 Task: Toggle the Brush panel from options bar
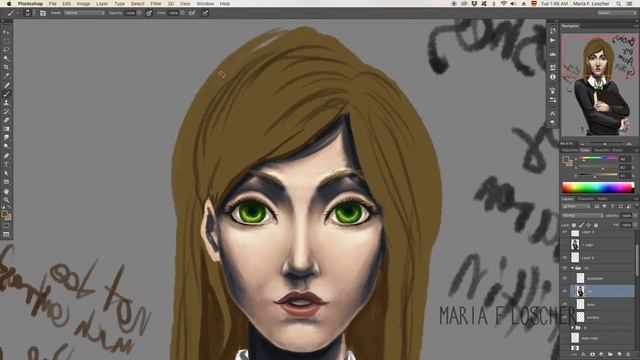coord(43,13)
